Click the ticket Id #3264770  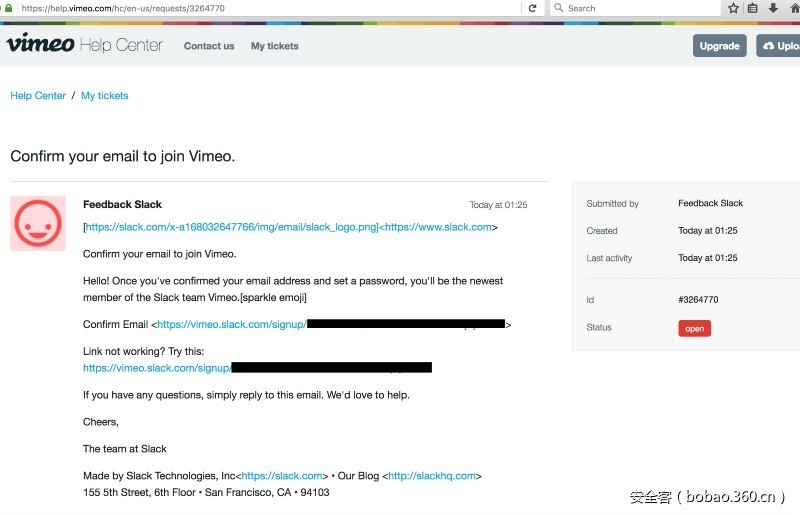(698, 300)
